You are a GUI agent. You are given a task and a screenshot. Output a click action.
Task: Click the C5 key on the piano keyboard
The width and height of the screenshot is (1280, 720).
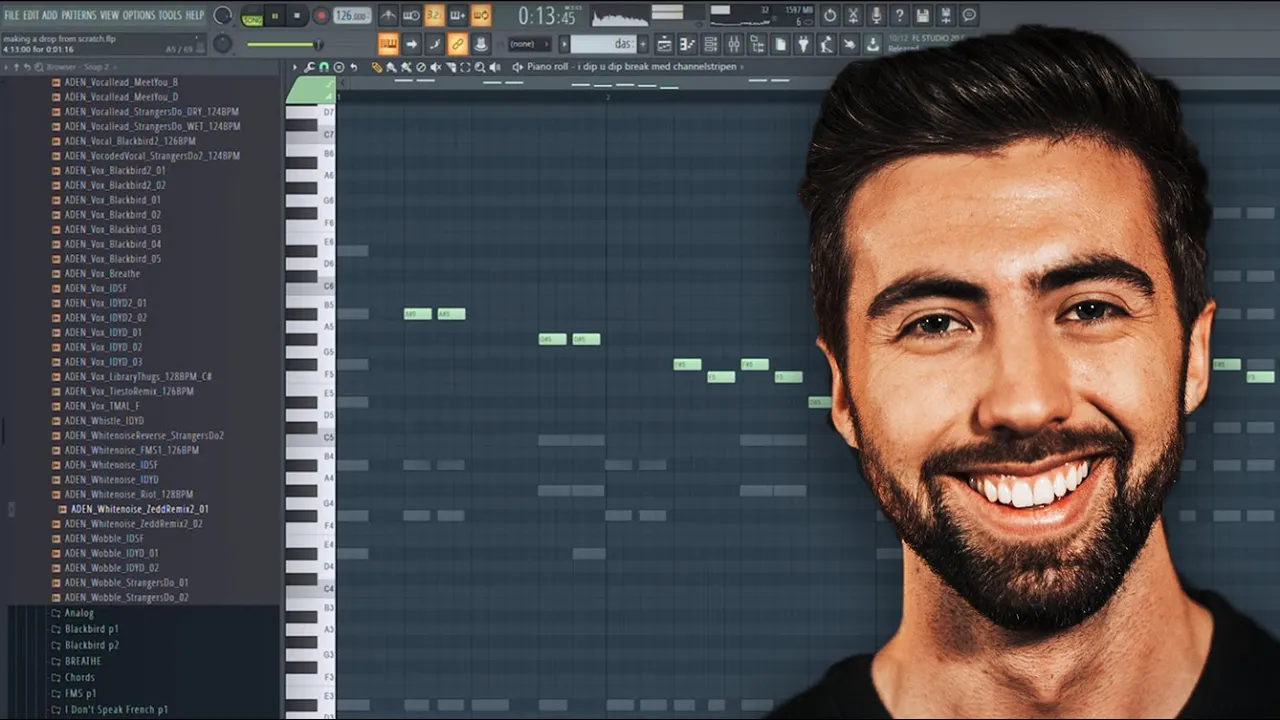[311, 437]
